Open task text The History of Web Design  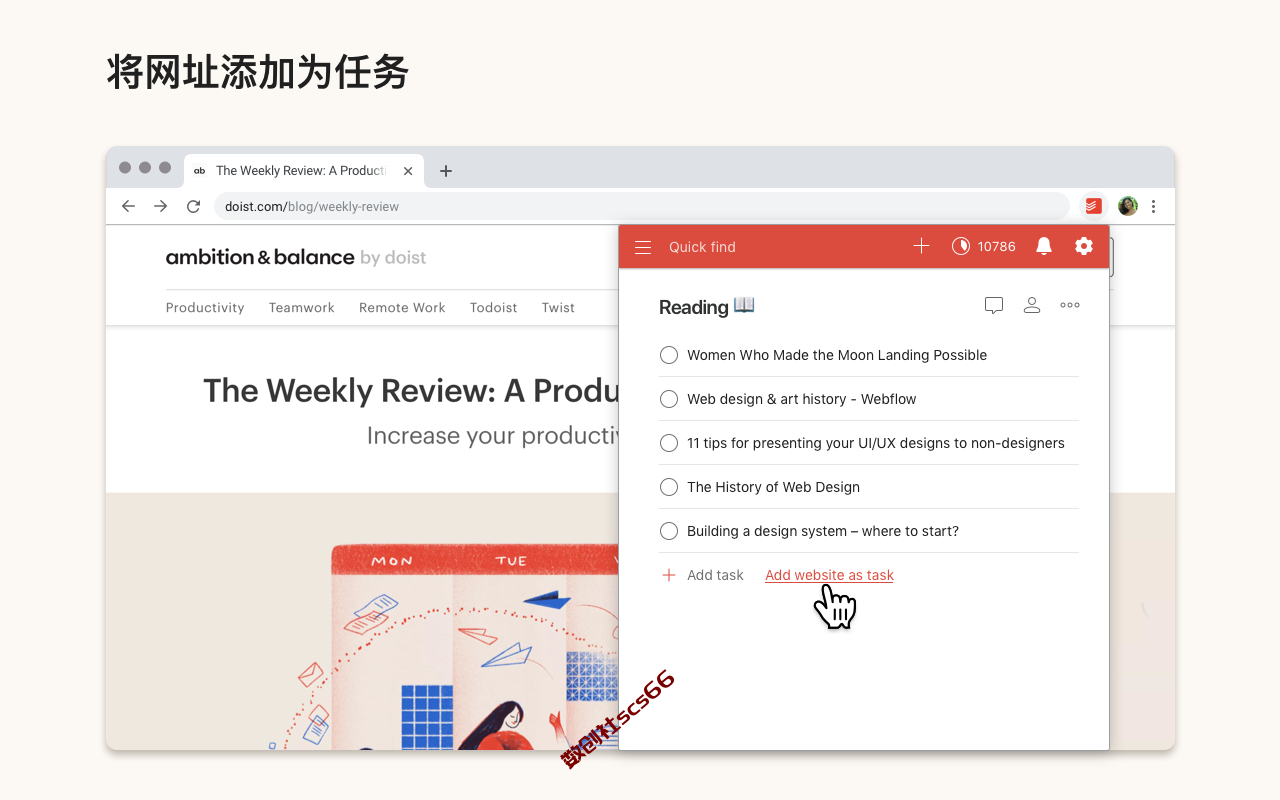click(x=773, y=487)
